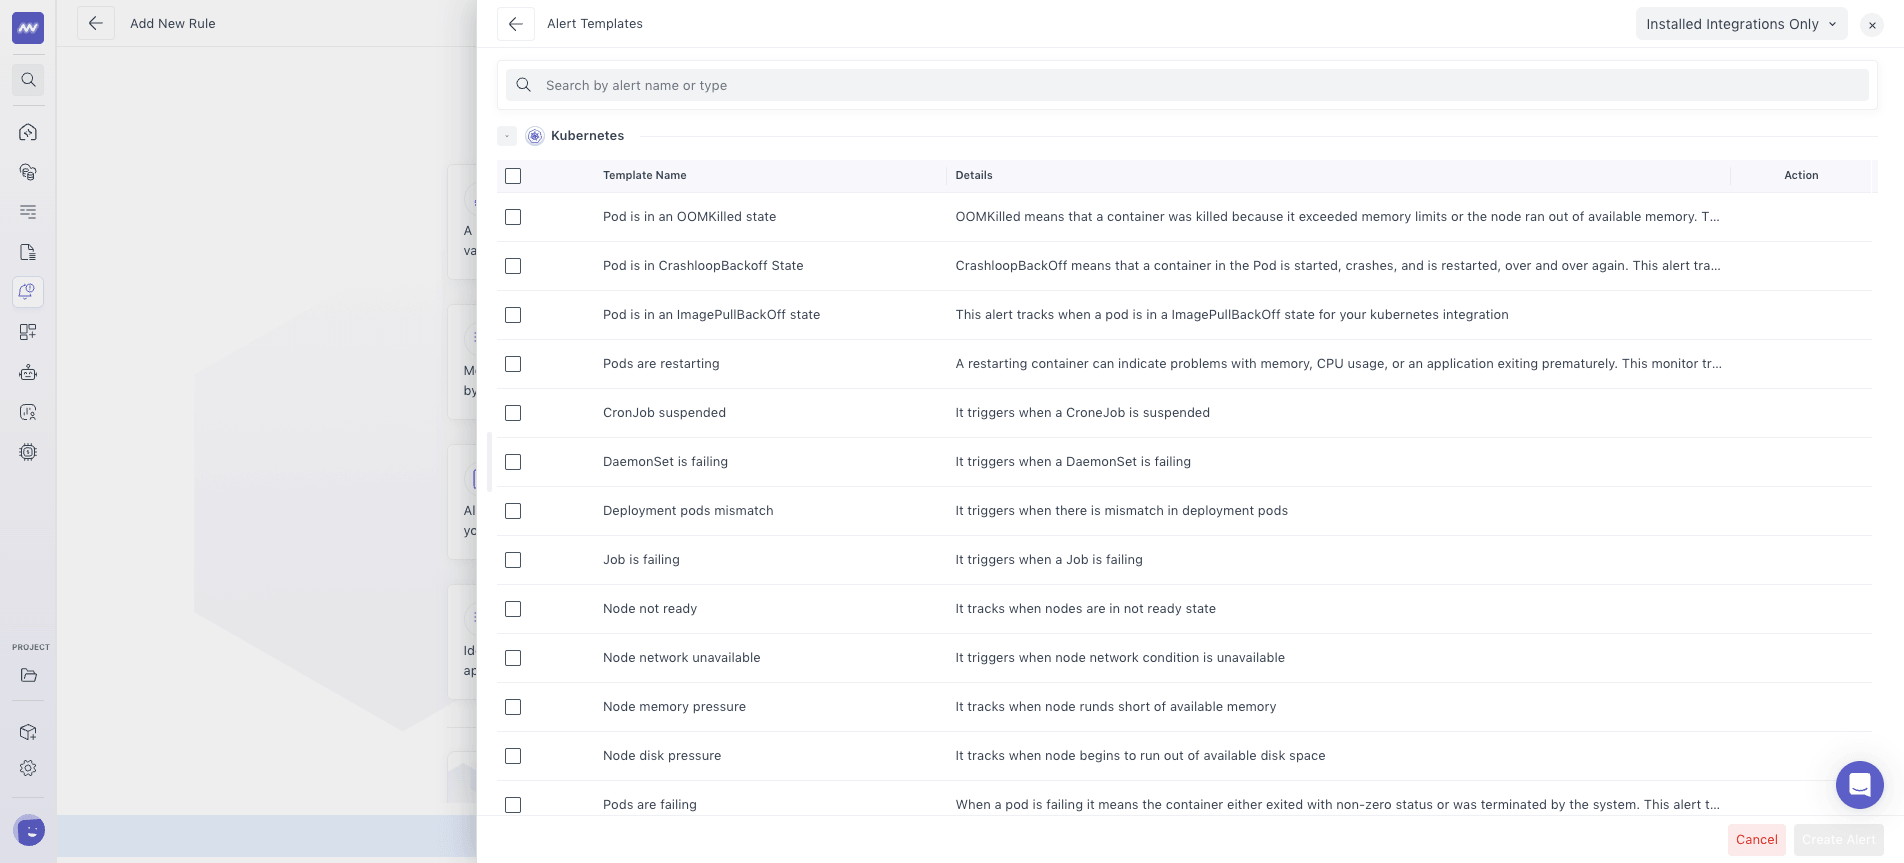Click the Kubernetes integration icon
The image size is (1904, 863).
pos(535,136)
